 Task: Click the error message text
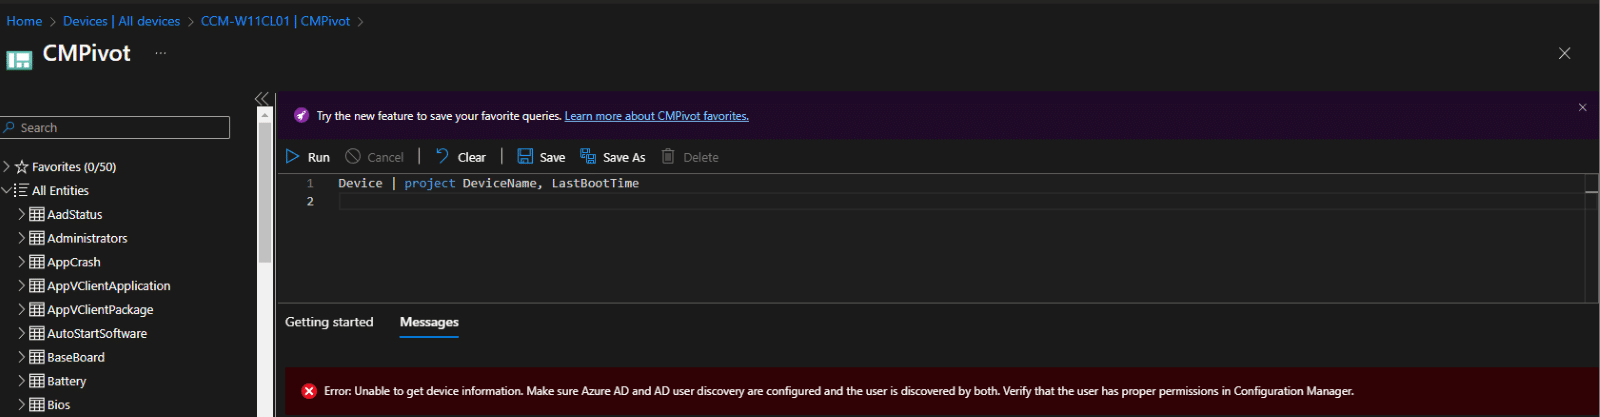pyautogui.click(x=839, y=391)
